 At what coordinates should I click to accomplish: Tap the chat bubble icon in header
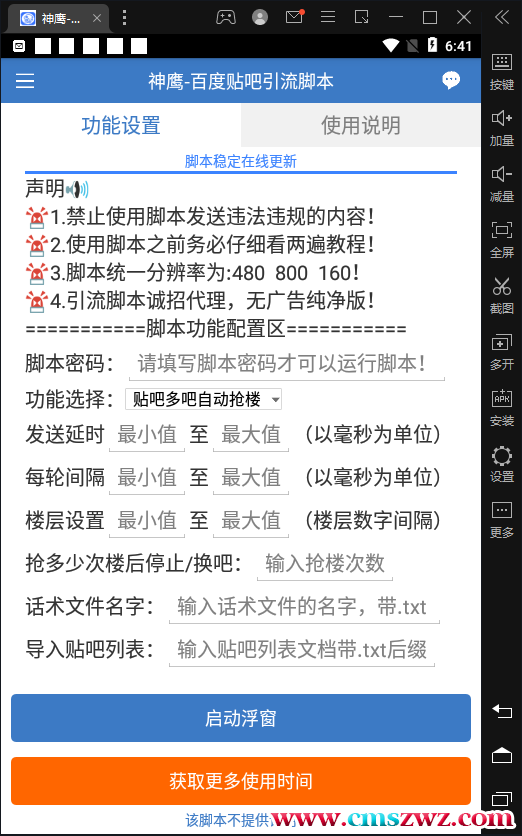click(451, 80)
